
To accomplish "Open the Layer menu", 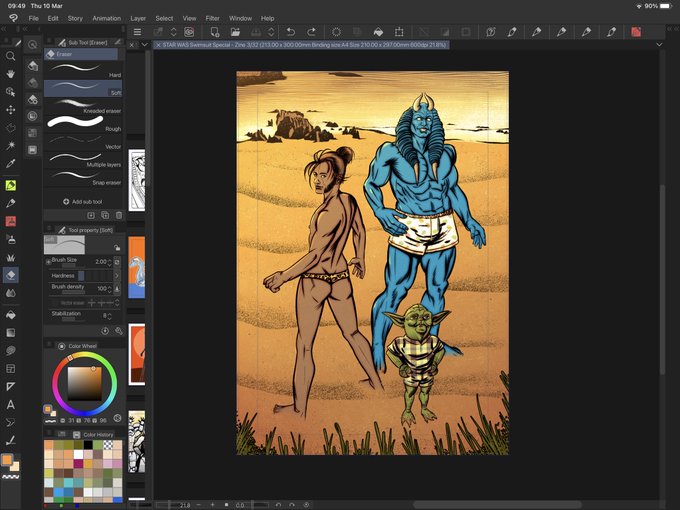I will point(138,18).
